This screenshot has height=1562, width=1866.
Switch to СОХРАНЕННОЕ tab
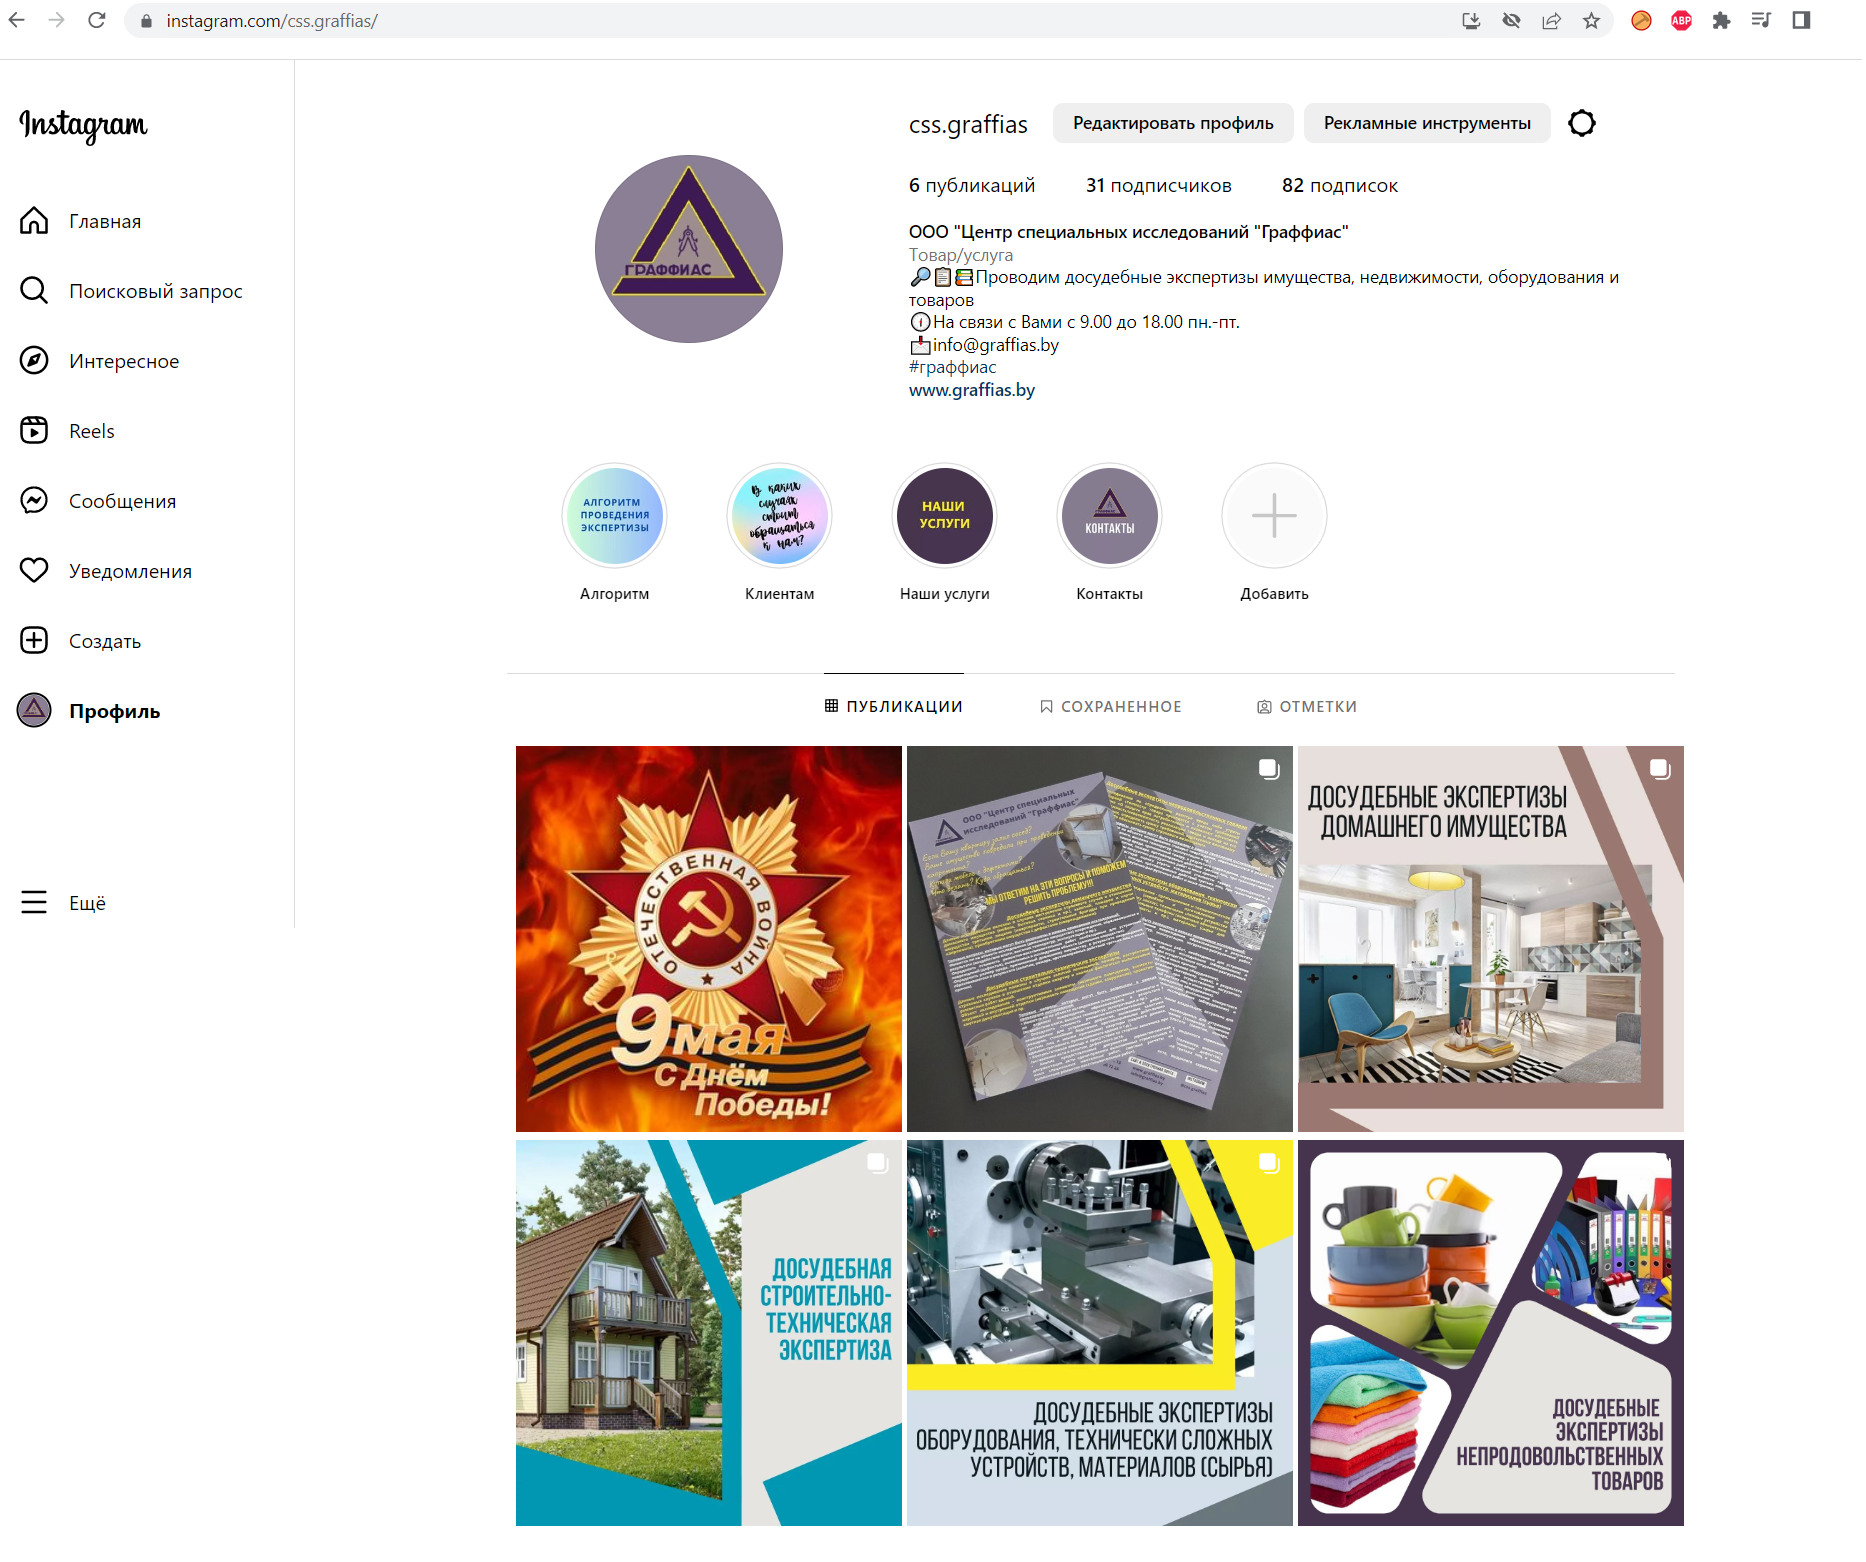coord(1110,706)
